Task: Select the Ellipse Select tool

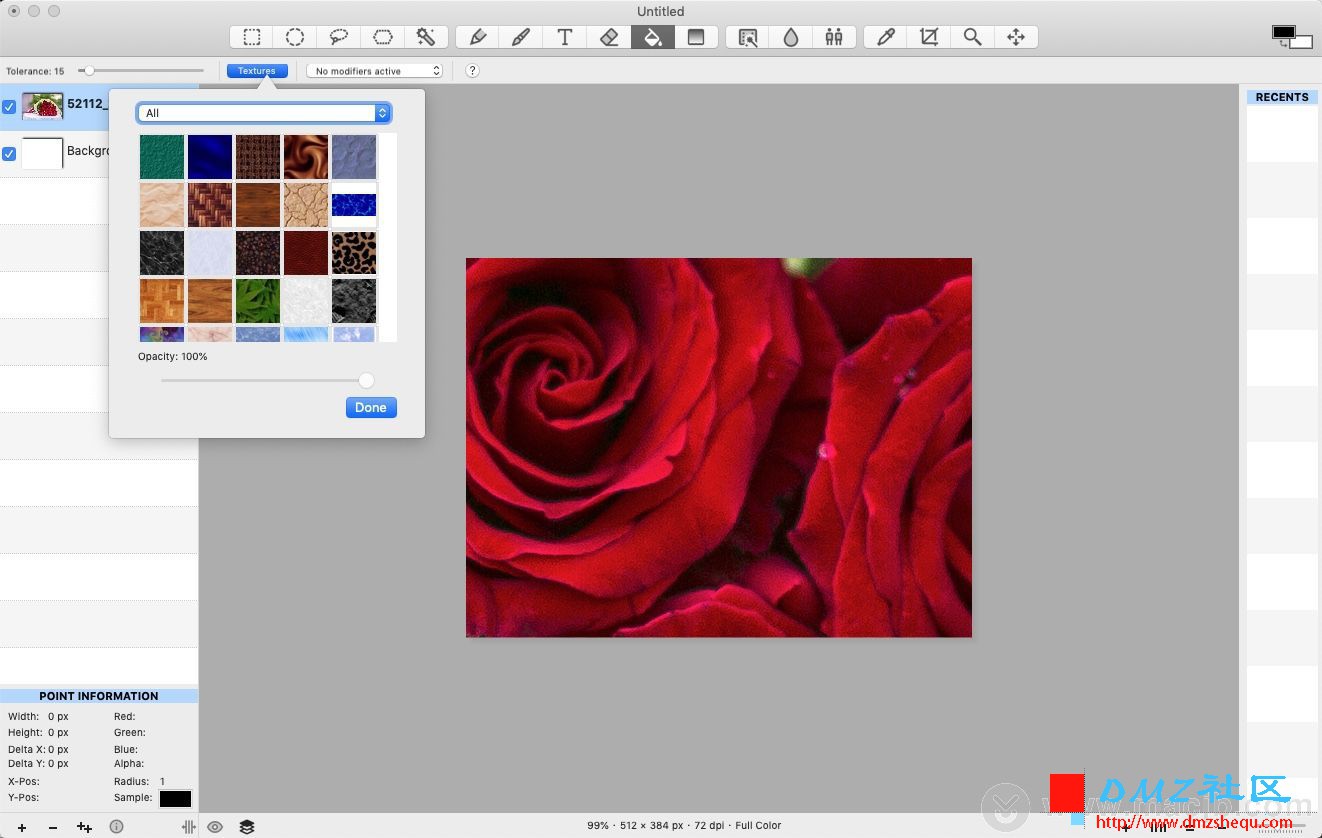Action: 295,37
